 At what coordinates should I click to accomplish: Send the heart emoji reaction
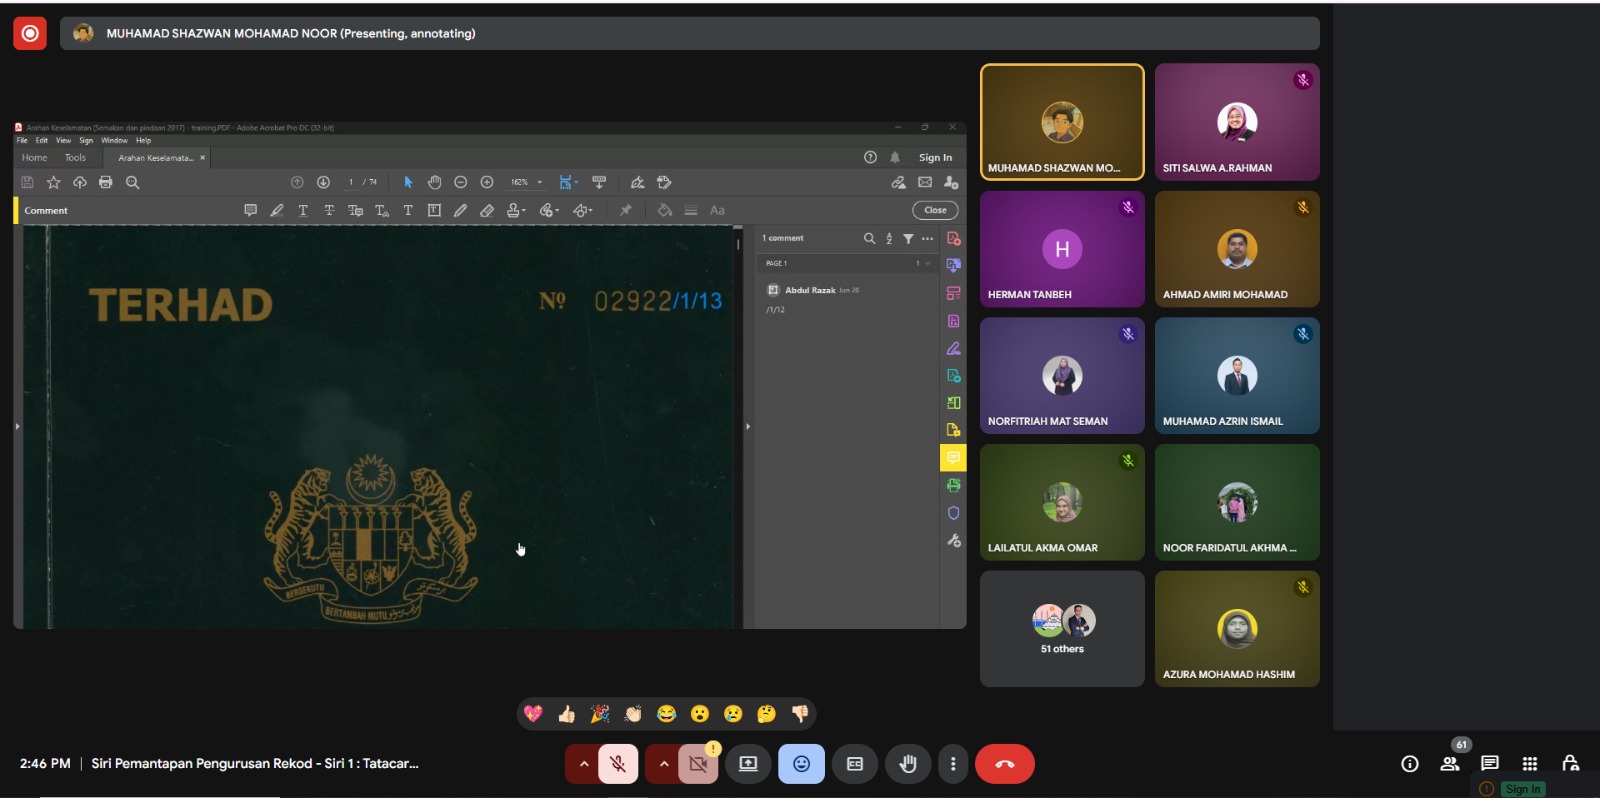pos(533,713)
